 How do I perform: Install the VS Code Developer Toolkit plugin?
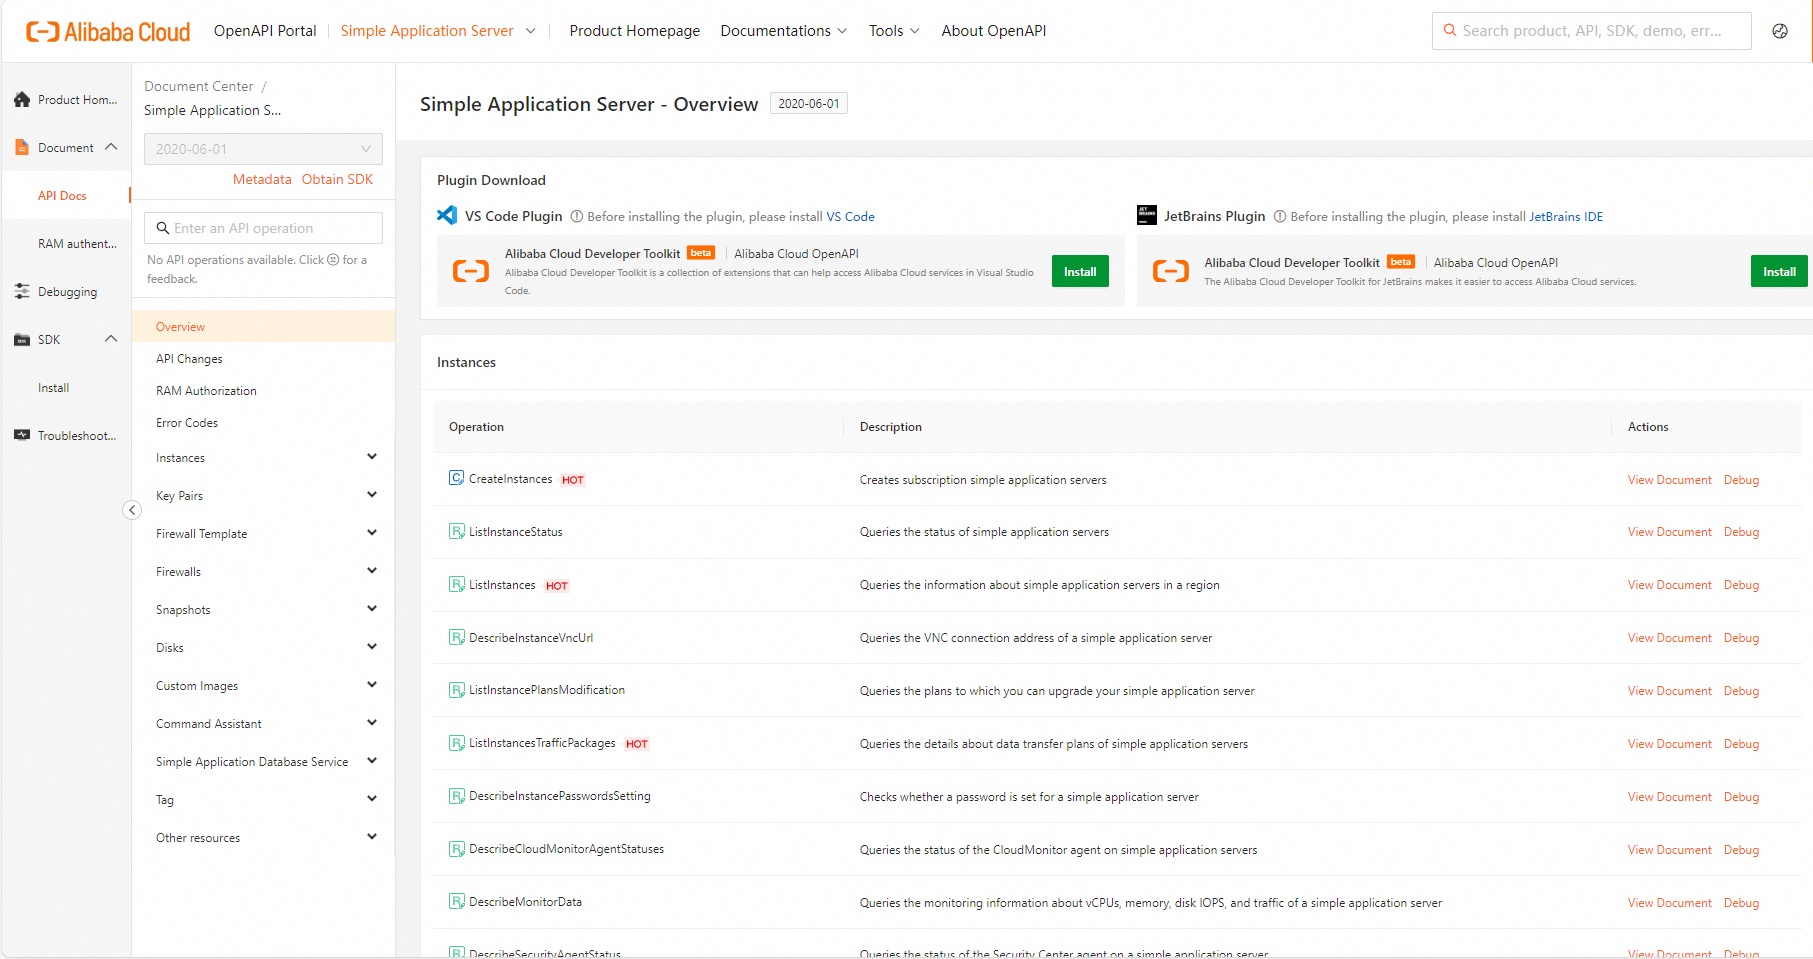click(1080, 272)
